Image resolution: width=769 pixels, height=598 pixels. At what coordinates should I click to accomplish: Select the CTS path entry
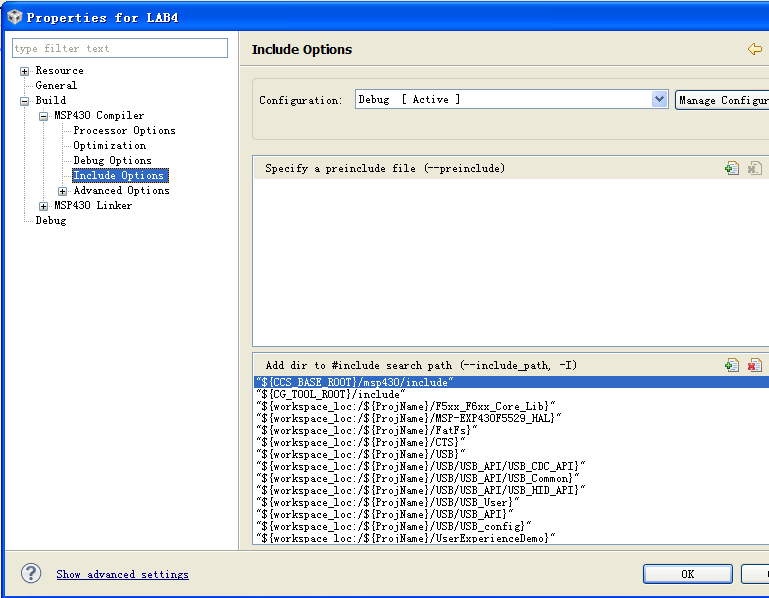(x=512, y=442)
